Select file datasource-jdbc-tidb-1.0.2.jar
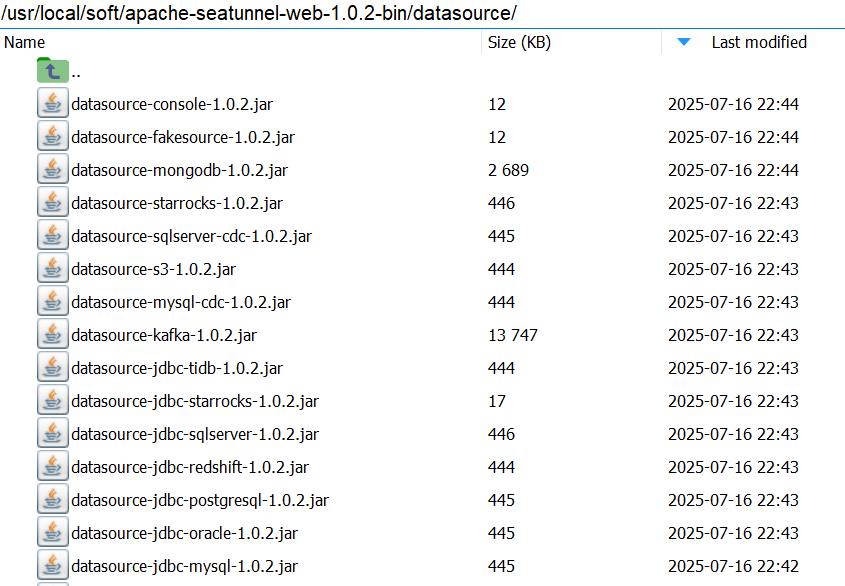The height and width of the screenshot is (586, 845). click(x=177, y=368)
